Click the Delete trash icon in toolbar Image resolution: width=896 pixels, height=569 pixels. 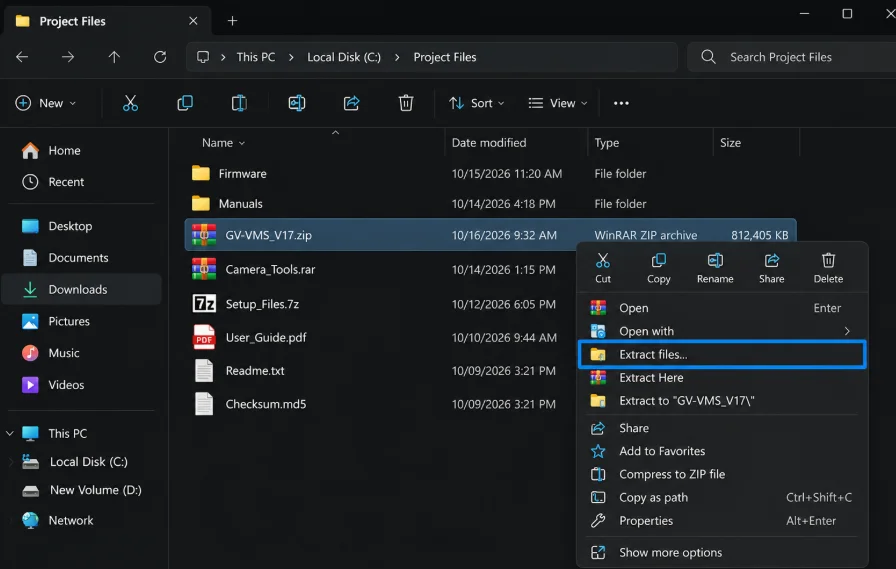coord(406,103)
